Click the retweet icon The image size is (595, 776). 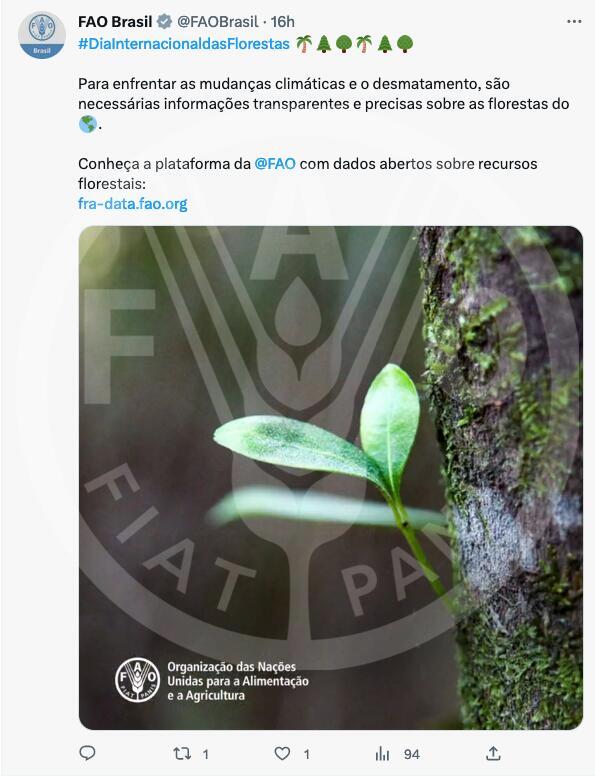coord(182,754)
